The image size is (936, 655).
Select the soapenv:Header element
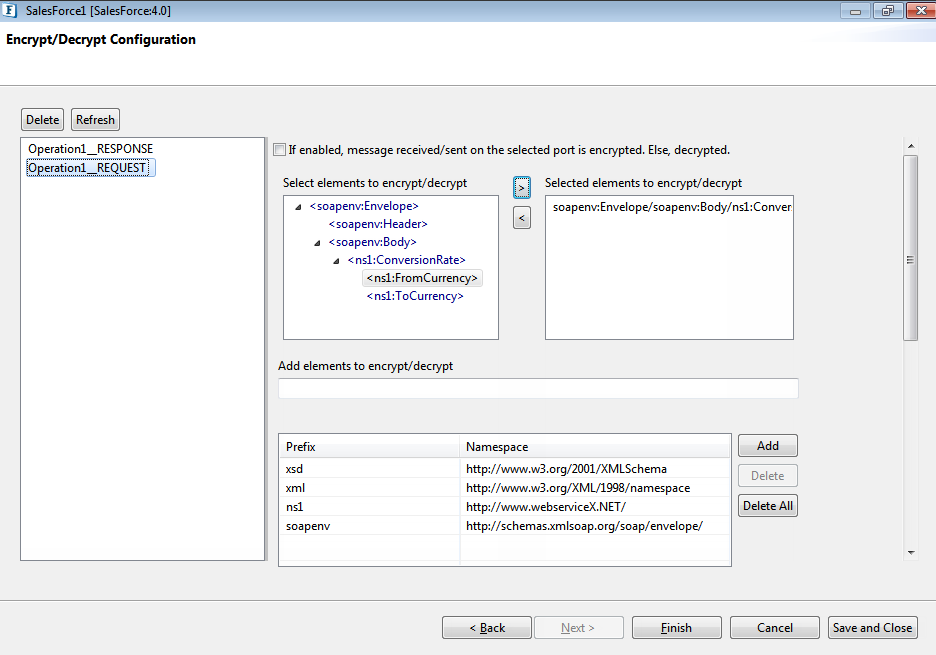[x=378, y=224]
